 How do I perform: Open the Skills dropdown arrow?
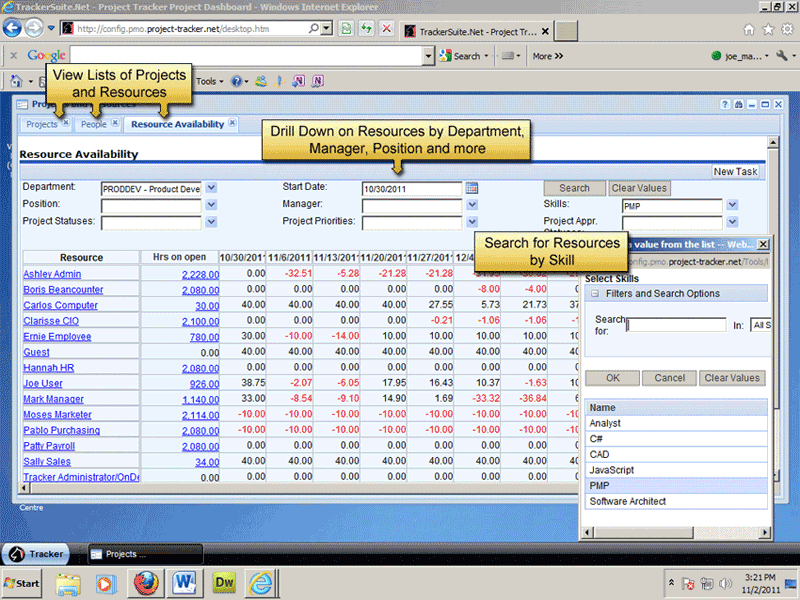(733, 205)
